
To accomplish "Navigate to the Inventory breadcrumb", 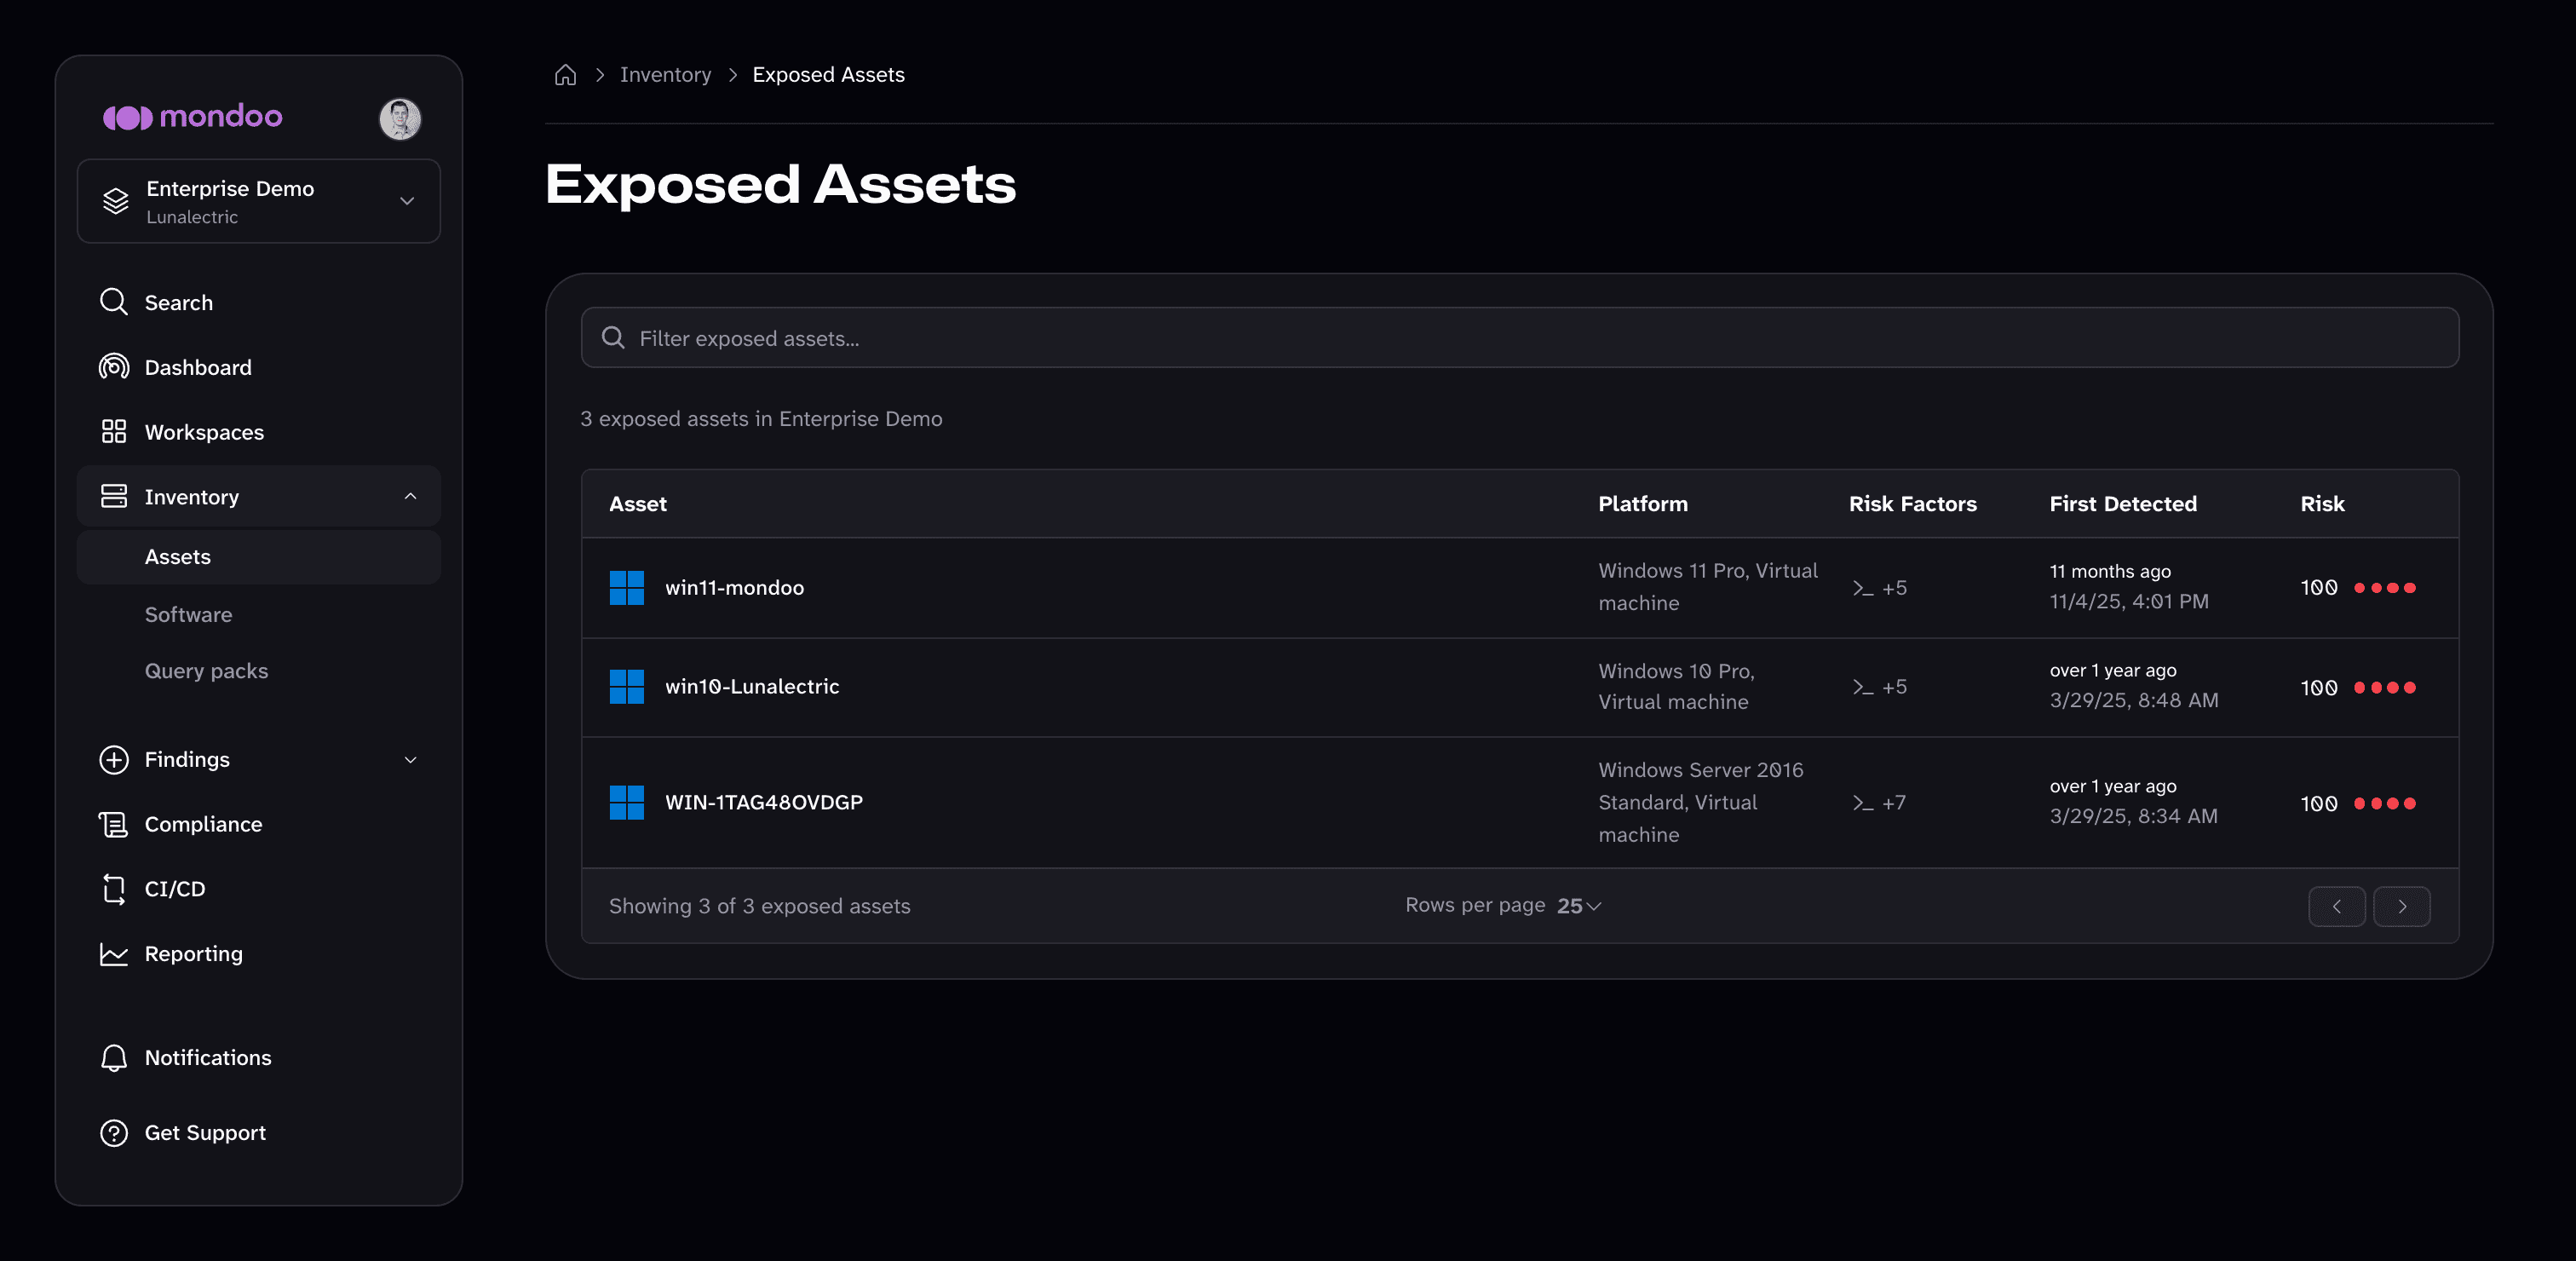I will (665, 75).
